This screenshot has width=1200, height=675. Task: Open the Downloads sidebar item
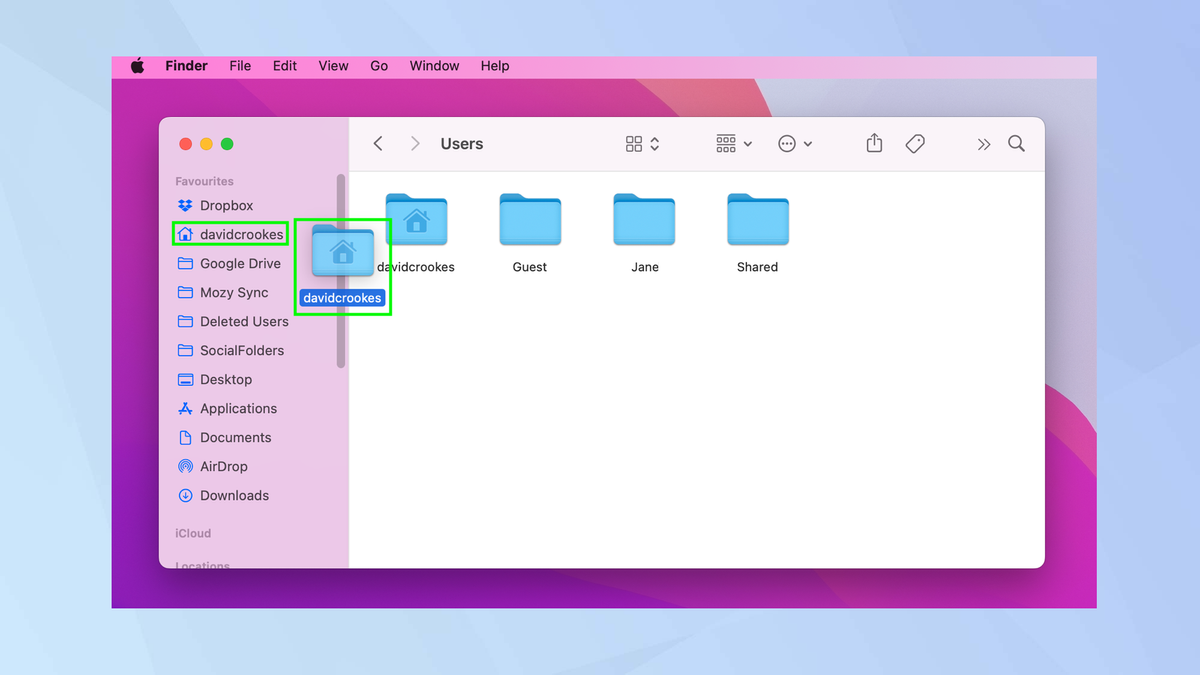click(x=234, y=495)
